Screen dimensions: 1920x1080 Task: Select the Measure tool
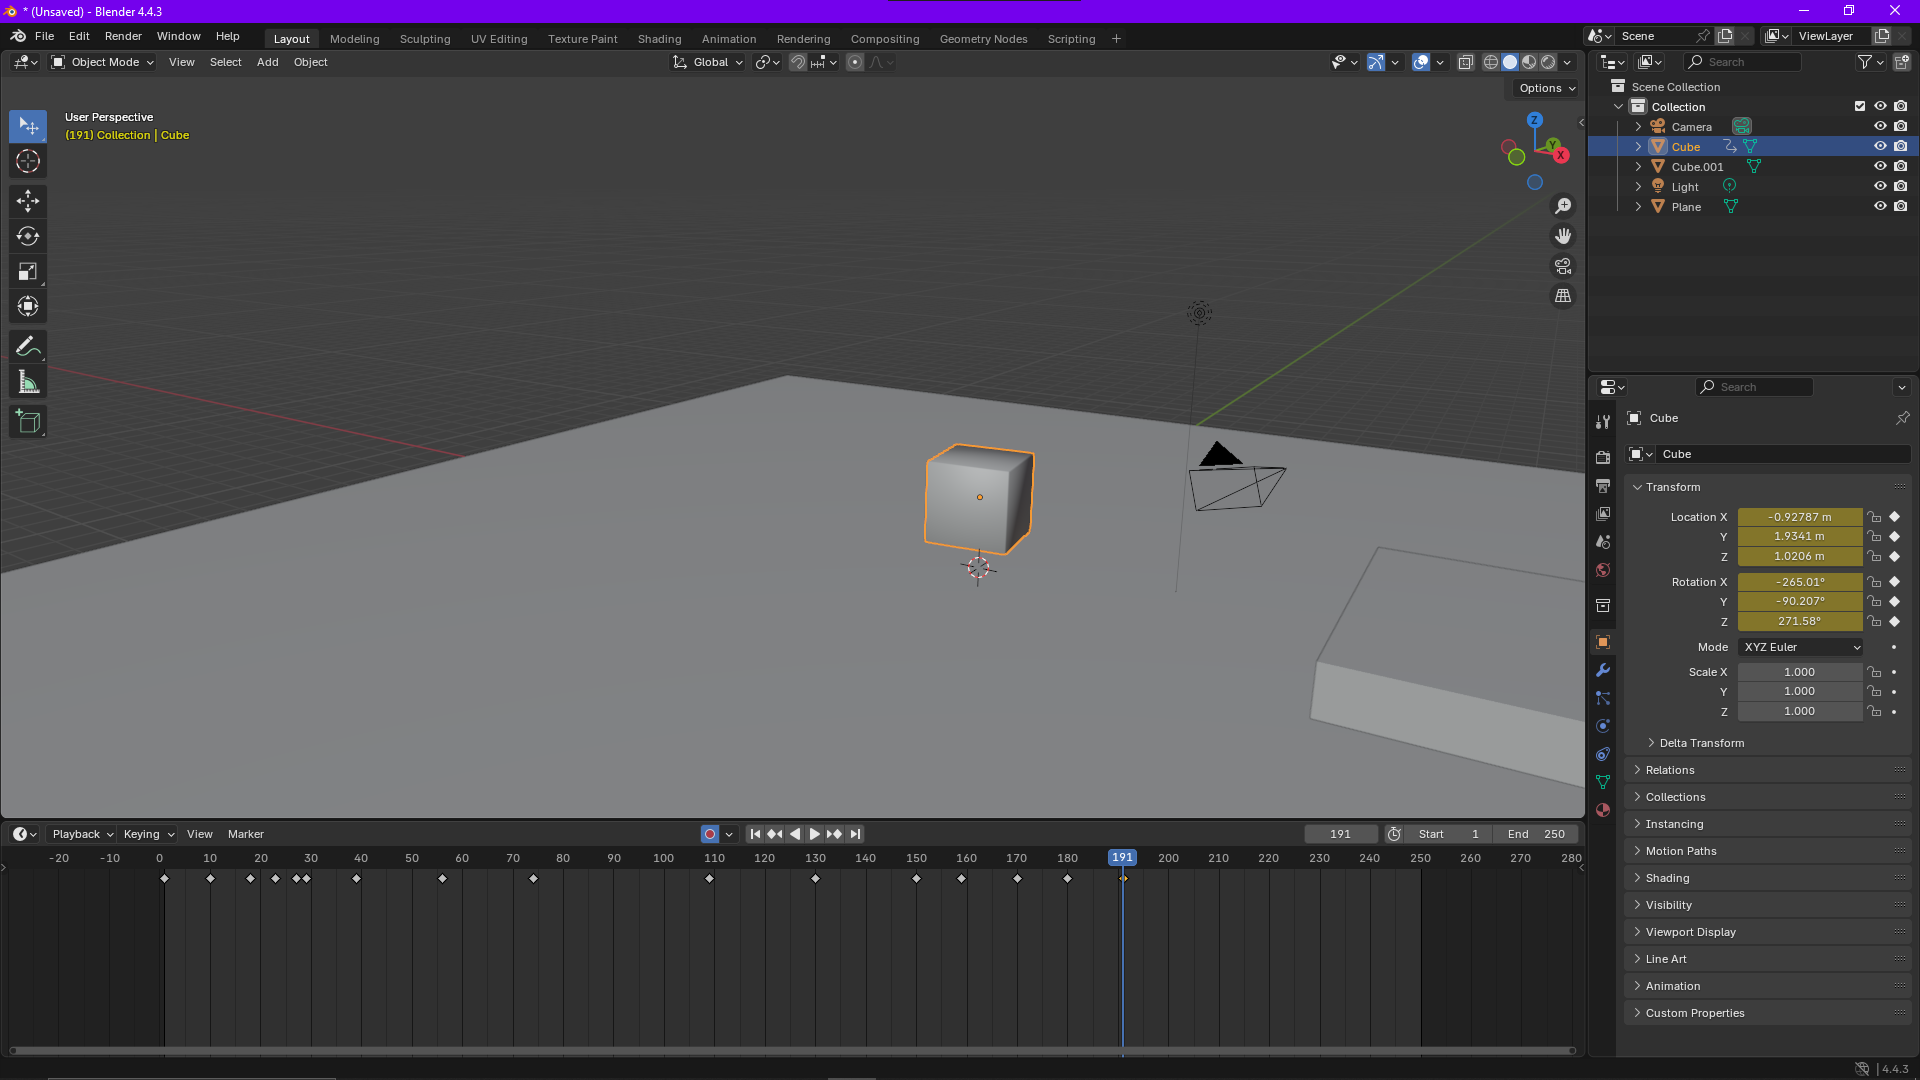28,382
